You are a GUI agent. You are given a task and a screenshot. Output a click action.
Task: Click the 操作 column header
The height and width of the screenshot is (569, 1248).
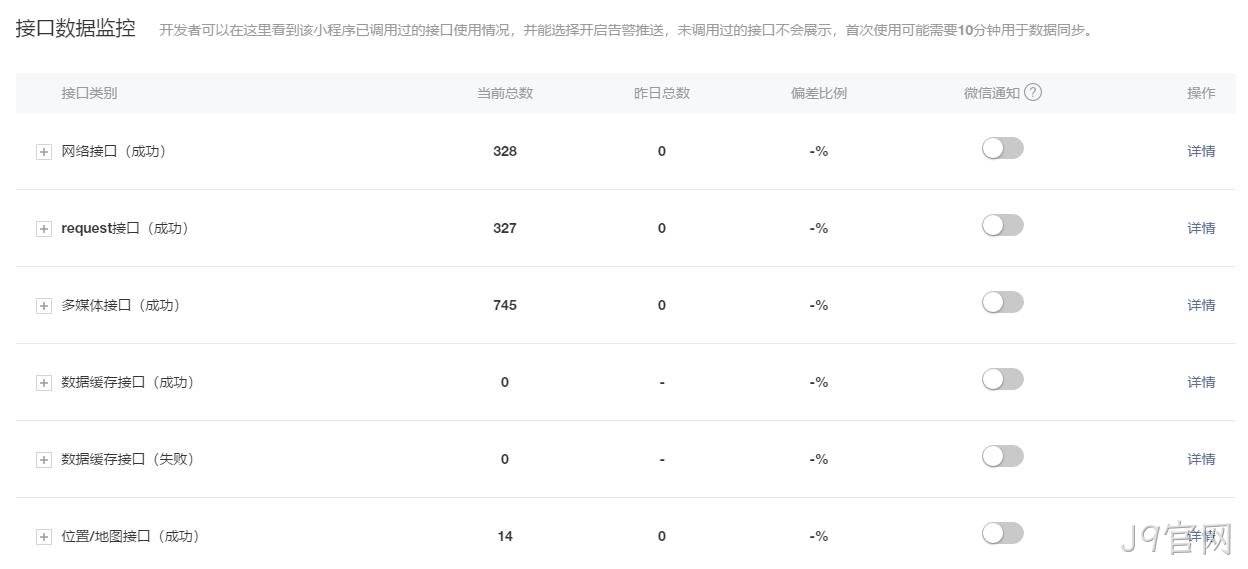pyautogui.click(x=1201, y=93)
